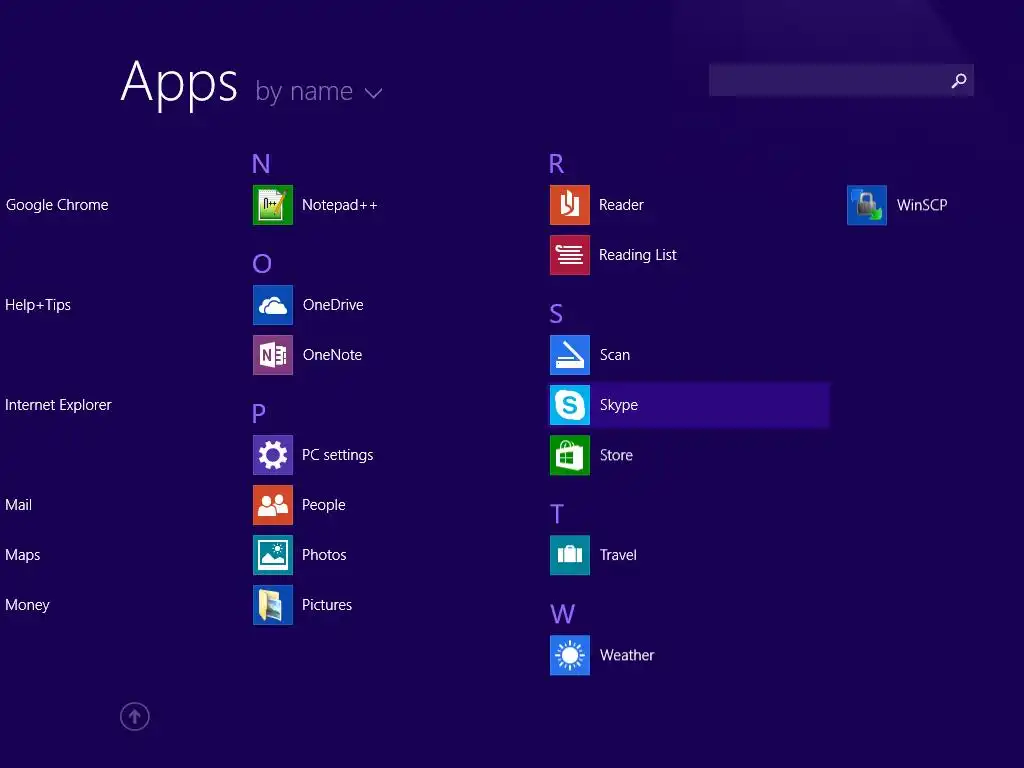Screen dimensions: 1024x768
Task: Click the 'WinSCP' label text
Action: pos(921,205)
